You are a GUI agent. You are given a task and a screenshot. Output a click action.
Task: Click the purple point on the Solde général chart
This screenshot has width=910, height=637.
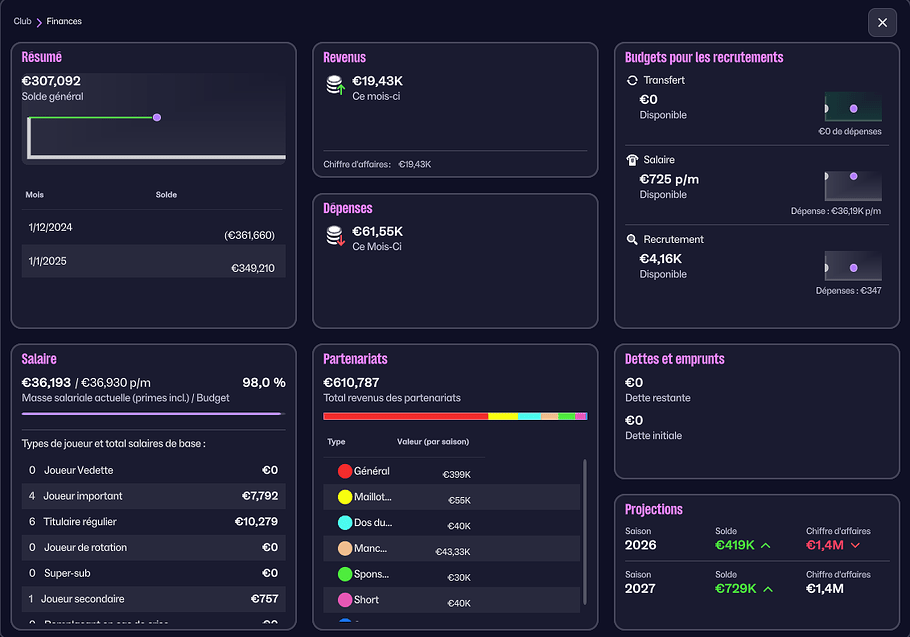pos(157,118)
